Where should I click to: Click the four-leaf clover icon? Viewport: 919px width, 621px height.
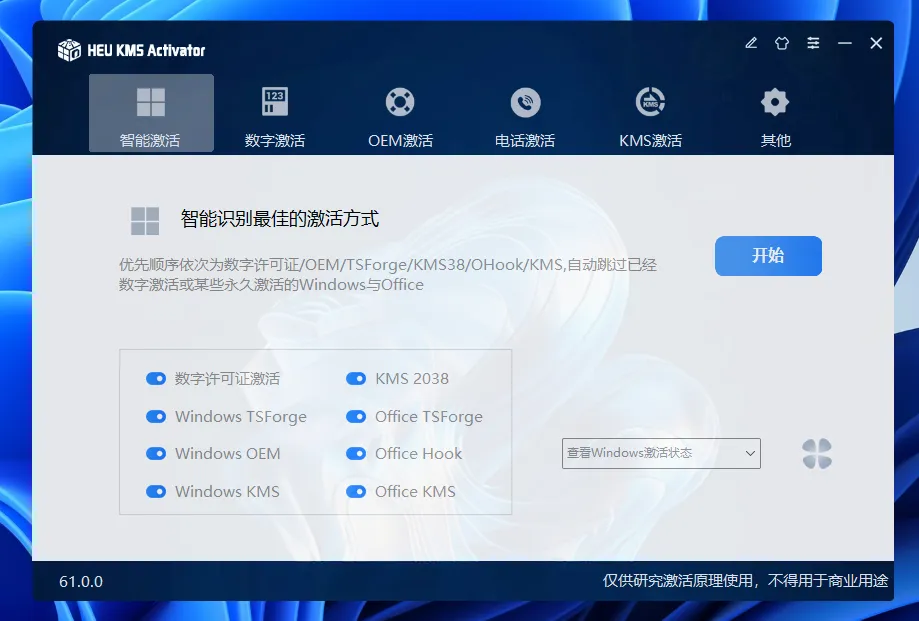[x=817, y=453]
